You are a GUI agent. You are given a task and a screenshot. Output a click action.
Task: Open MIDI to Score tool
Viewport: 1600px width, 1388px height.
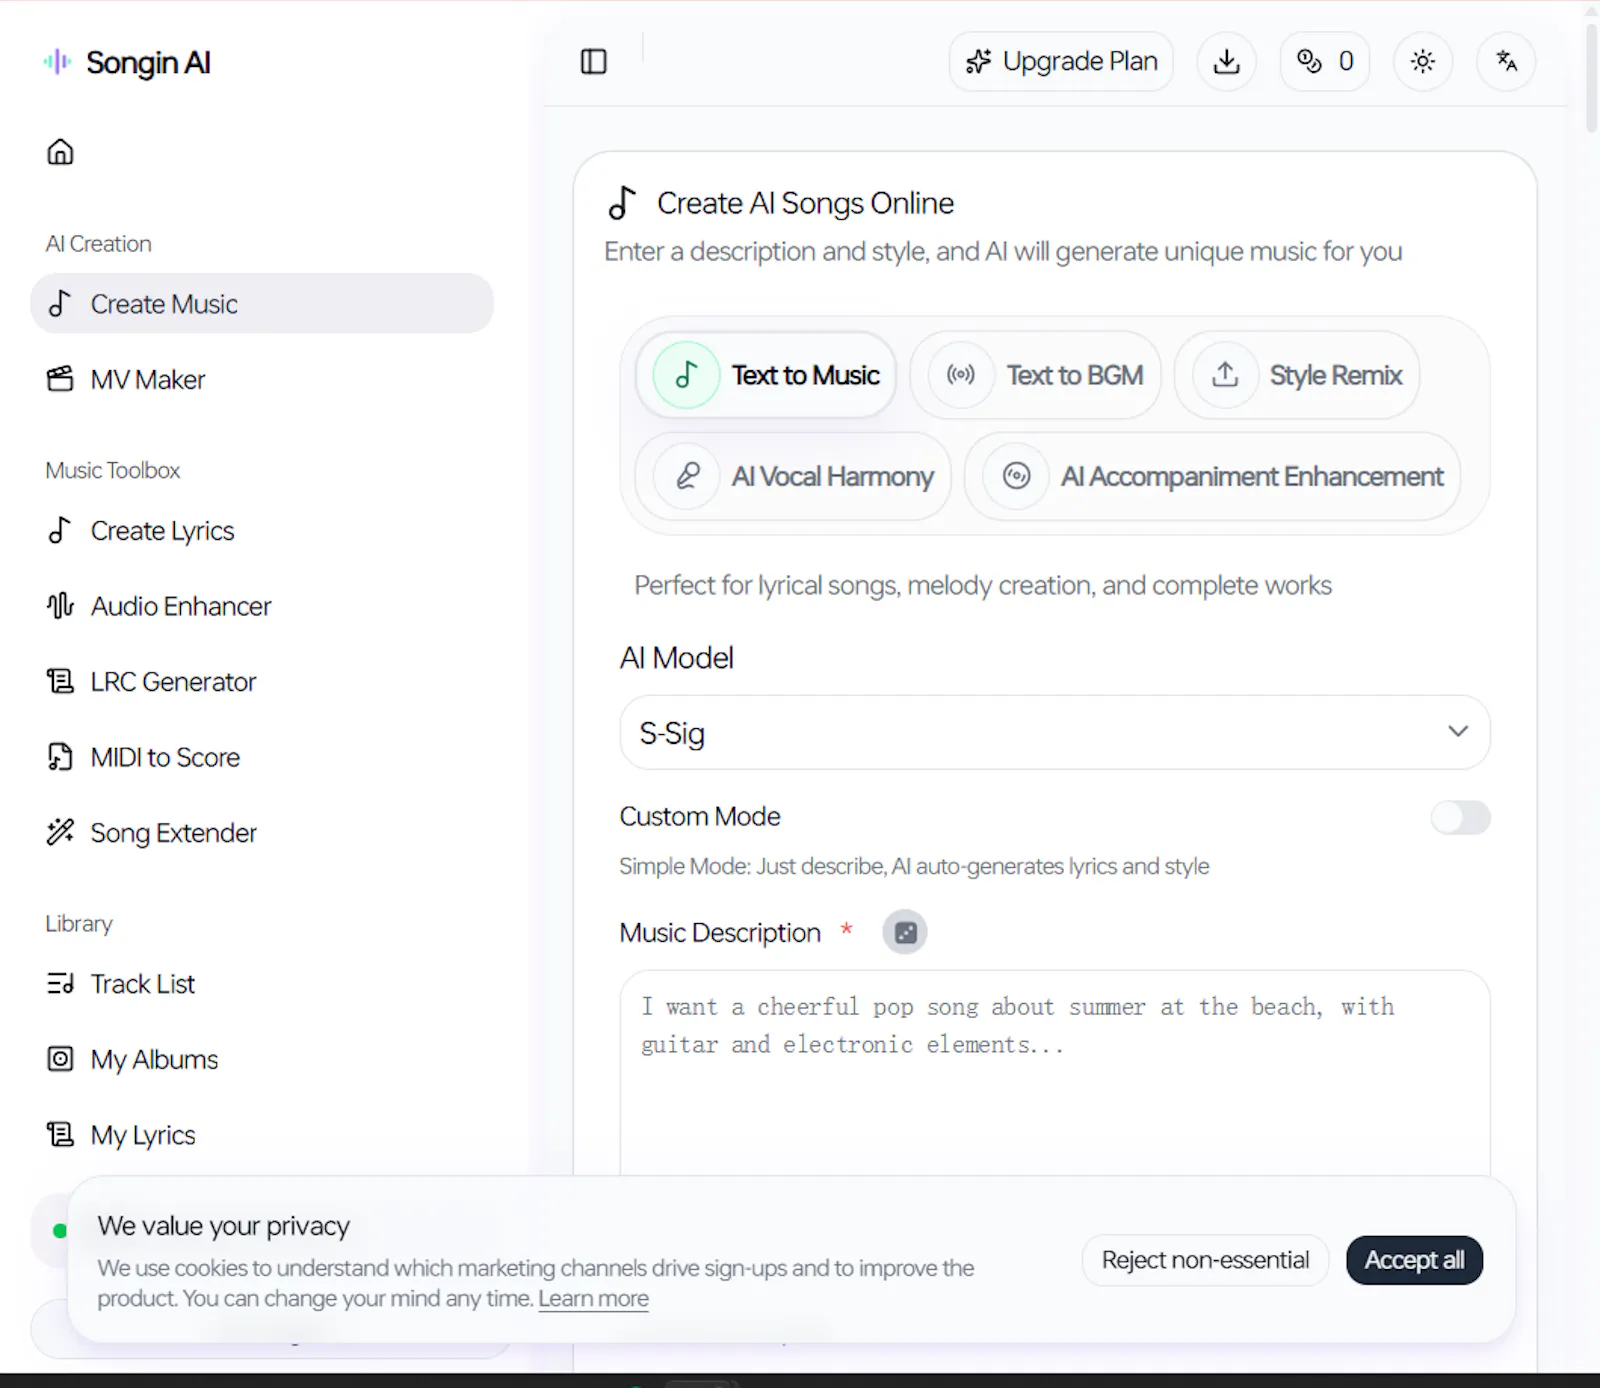pyautogui.click(x=262, y=758)
